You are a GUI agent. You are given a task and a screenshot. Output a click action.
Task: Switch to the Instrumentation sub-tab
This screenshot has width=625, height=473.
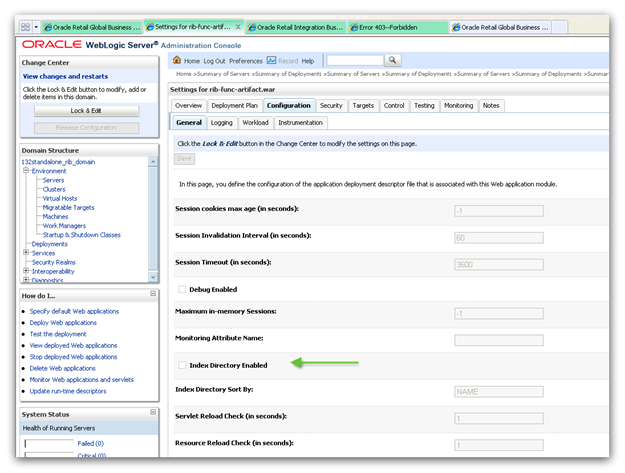click(x=301, y=123)
